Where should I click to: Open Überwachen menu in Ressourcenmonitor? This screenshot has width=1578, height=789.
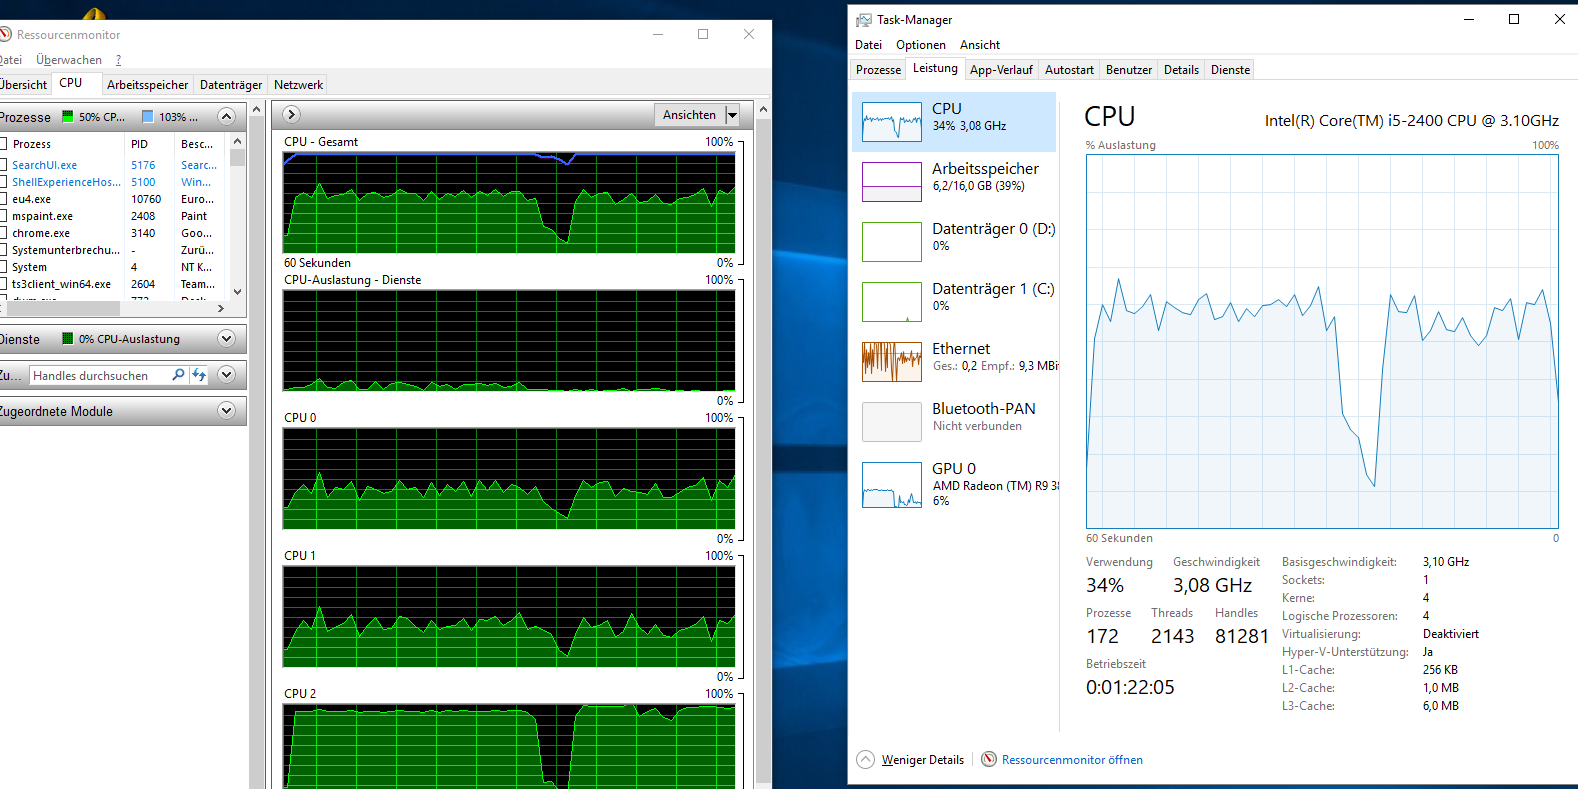(69, 60)
